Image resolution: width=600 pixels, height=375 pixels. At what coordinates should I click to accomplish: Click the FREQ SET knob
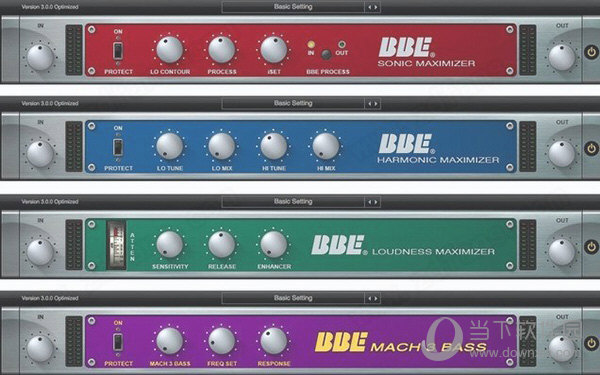click(x=222, y=341)
